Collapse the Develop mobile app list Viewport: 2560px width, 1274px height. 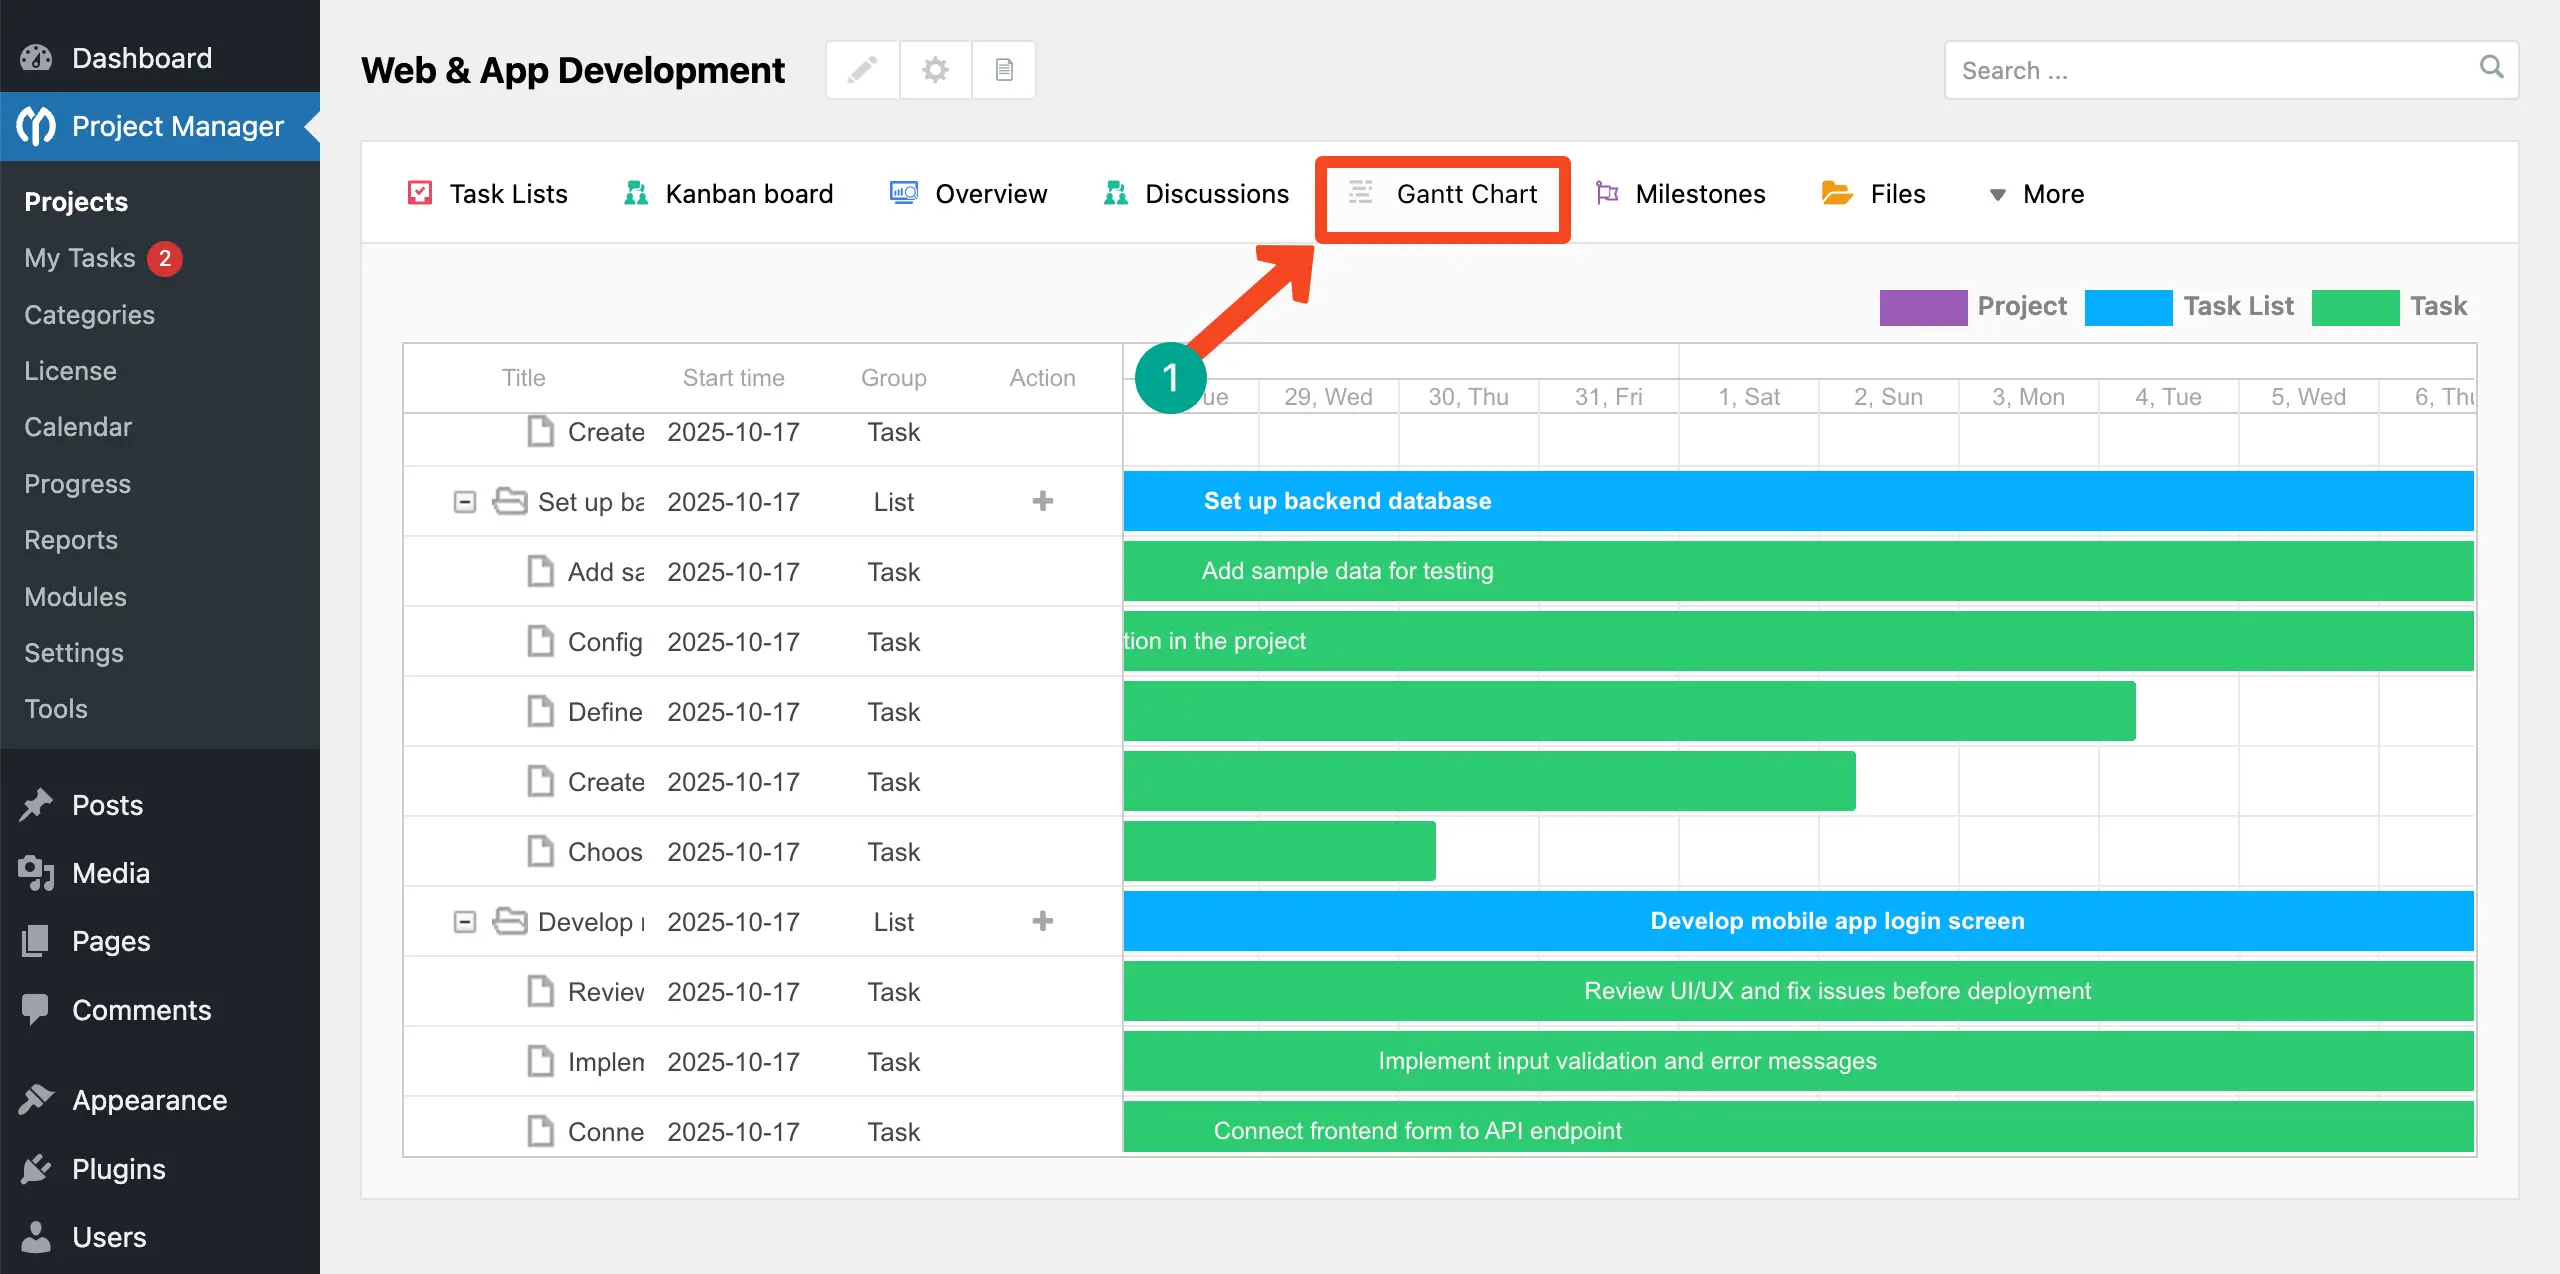tap(465, 921)
